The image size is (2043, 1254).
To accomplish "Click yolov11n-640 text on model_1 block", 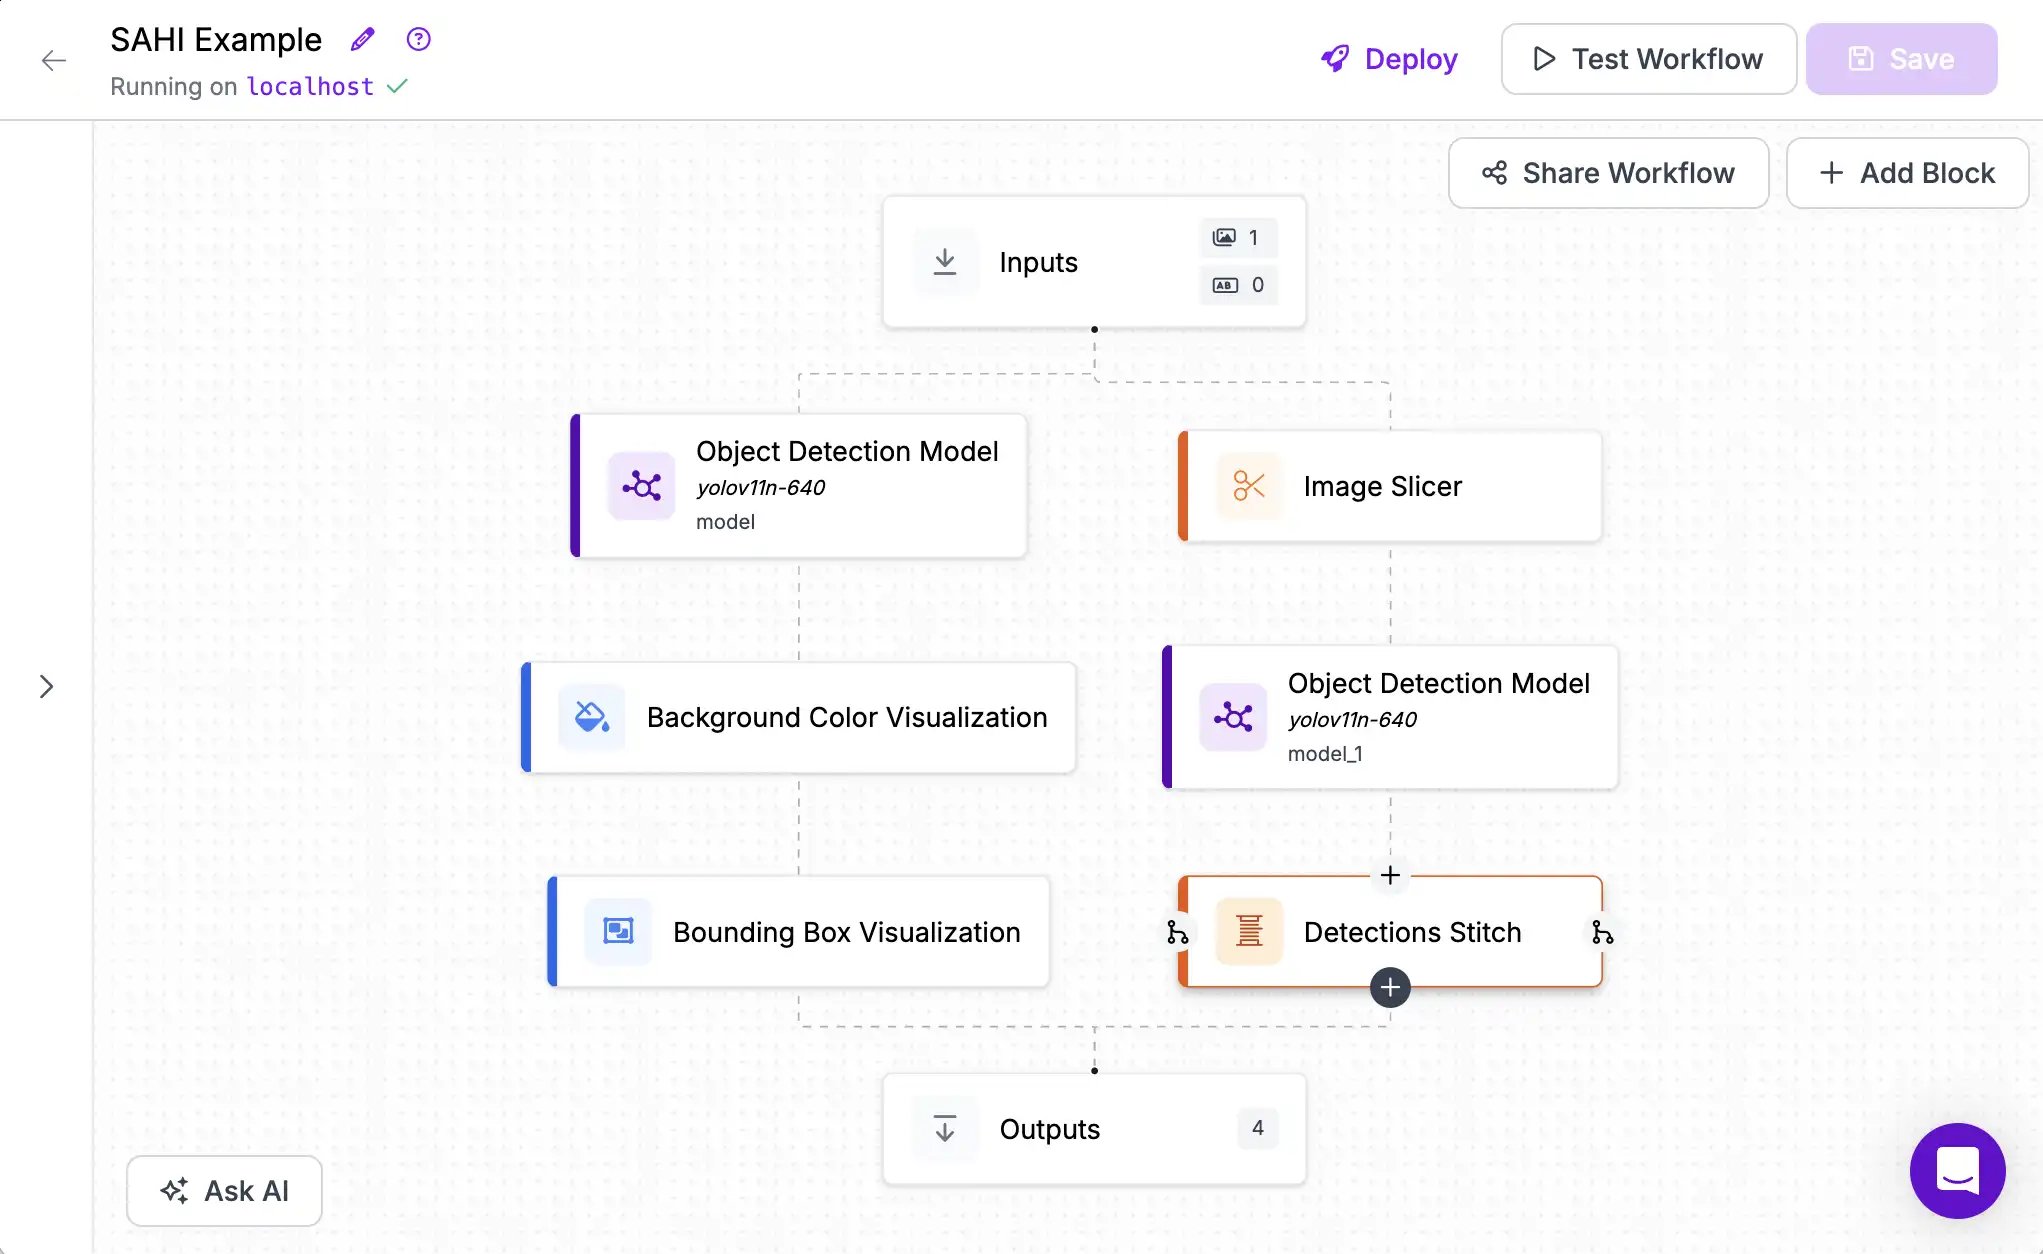I will coord(1352,720).
